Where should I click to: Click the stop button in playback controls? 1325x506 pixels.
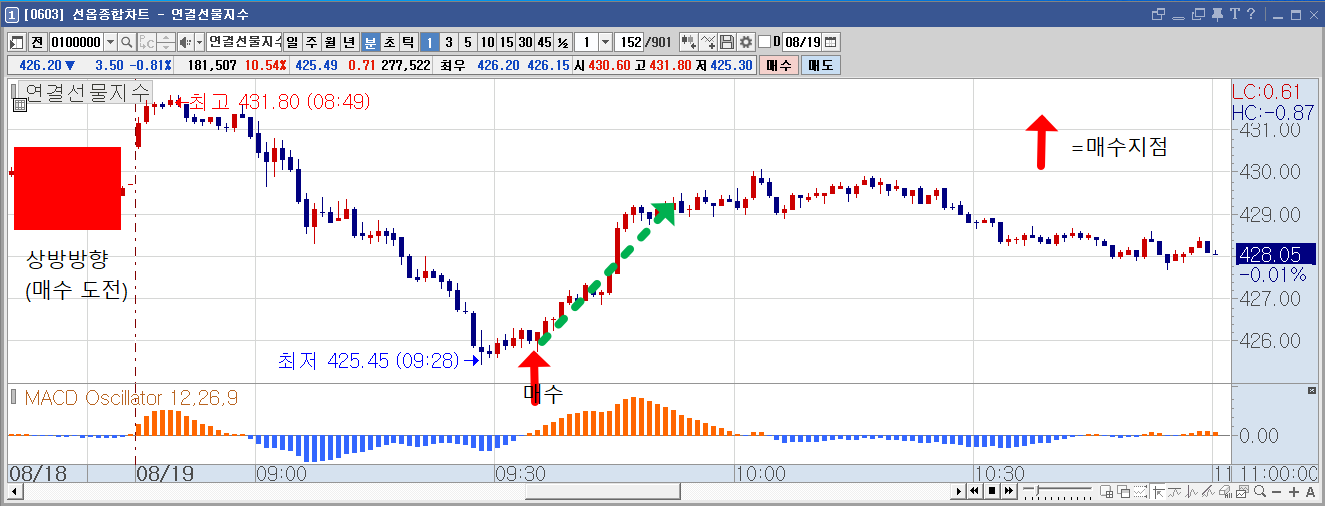(x=992, y=491)
